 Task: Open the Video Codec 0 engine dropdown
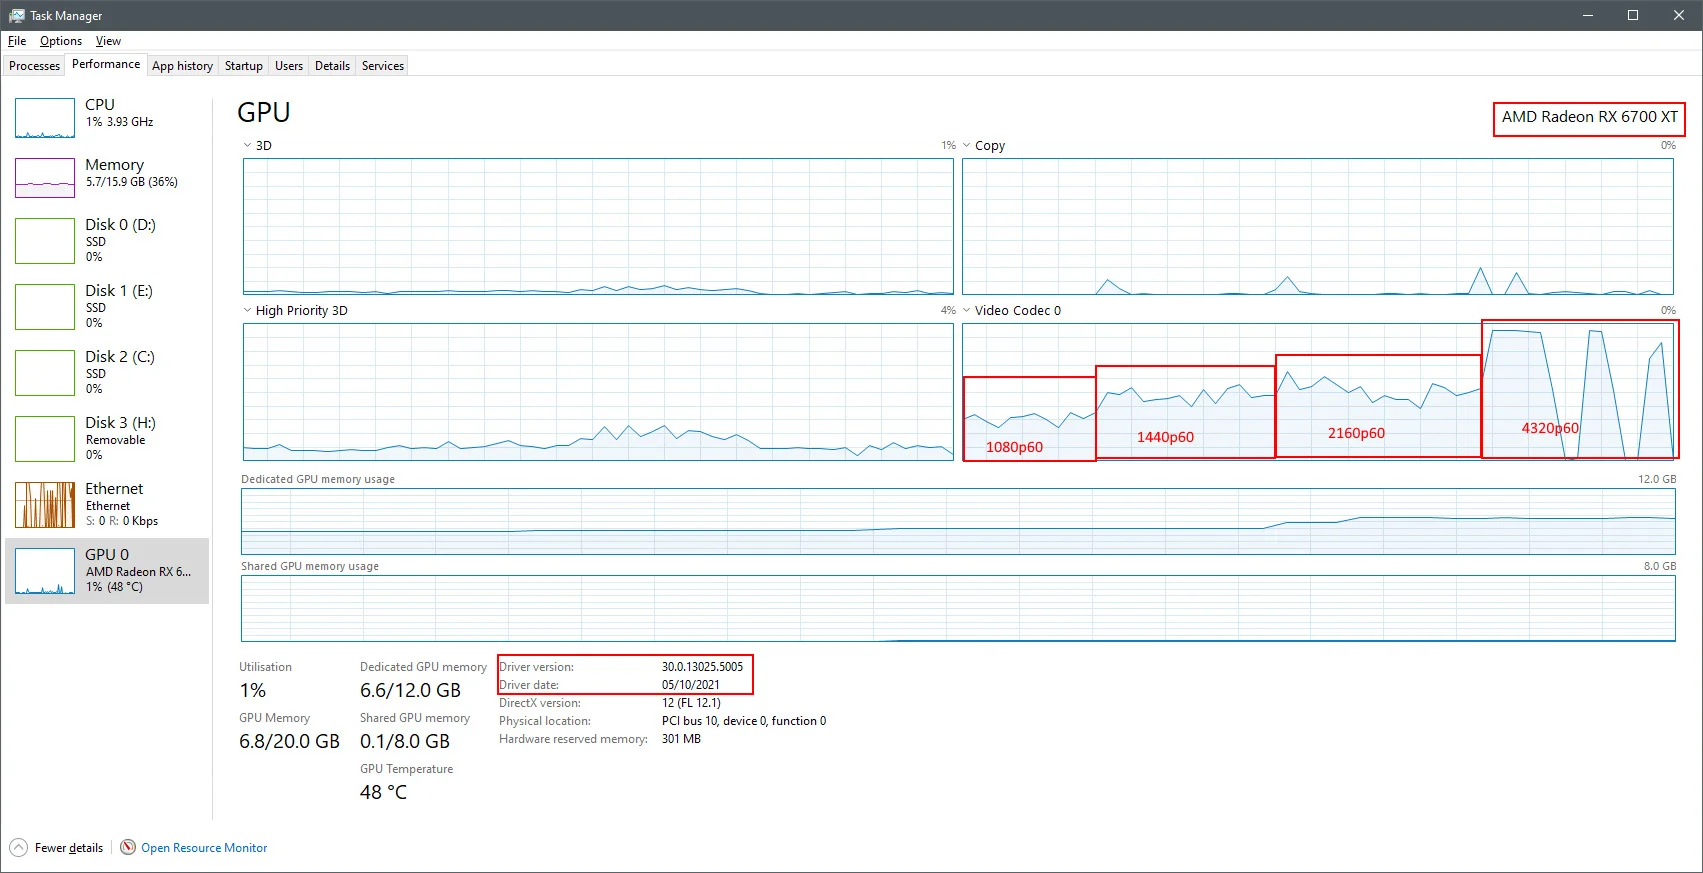(966, 310)
